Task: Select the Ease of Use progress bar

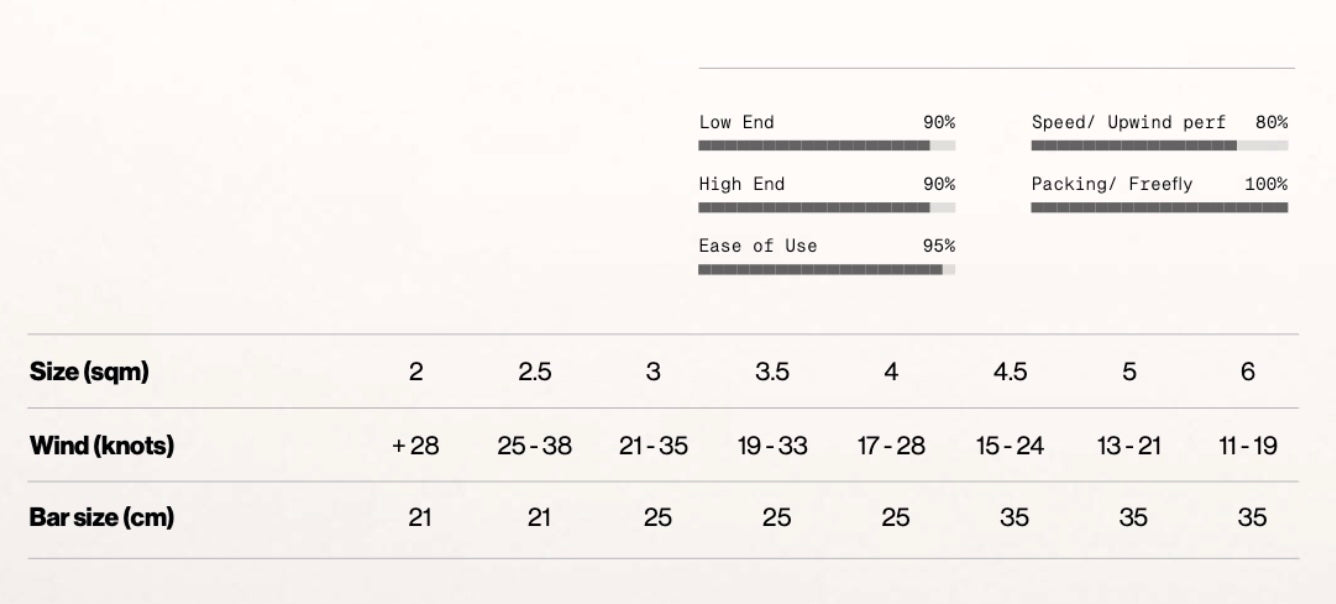Action: pos(826,269)
